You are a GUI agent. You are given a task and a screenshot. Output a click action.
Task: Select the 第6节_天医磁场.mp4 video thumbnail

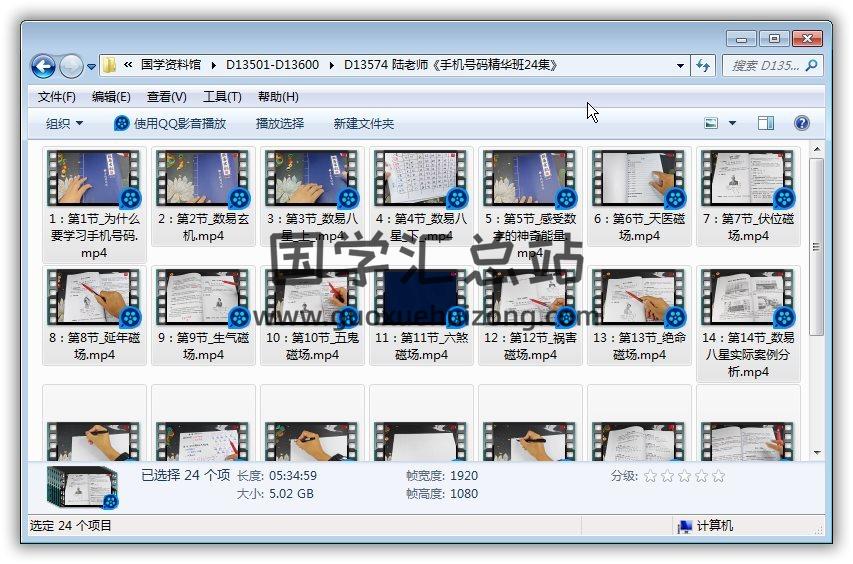point(637,180)
